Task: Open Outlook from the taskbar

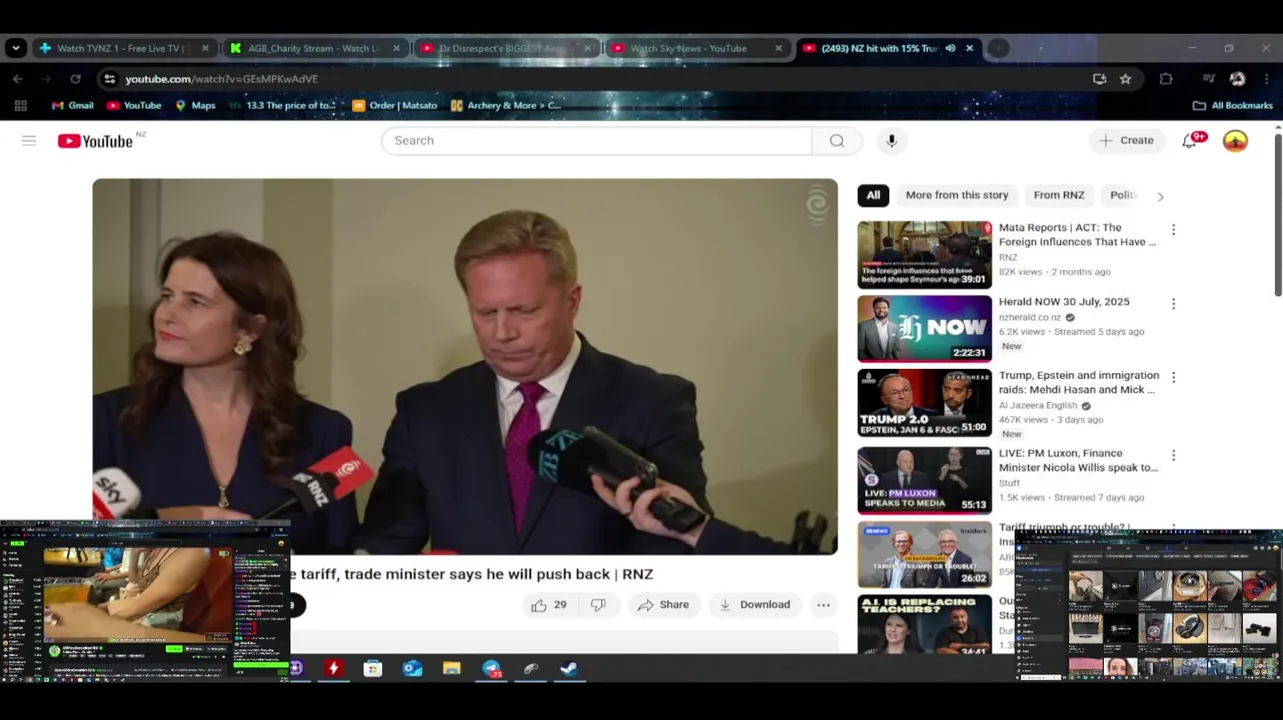Action: point(413,669)
